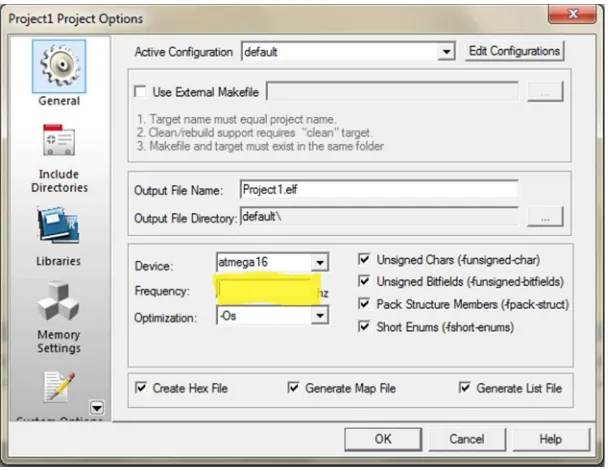Toggle Short Enums (-fshort-enums) checkbox
608x470 pixels.
pos(364,327)
